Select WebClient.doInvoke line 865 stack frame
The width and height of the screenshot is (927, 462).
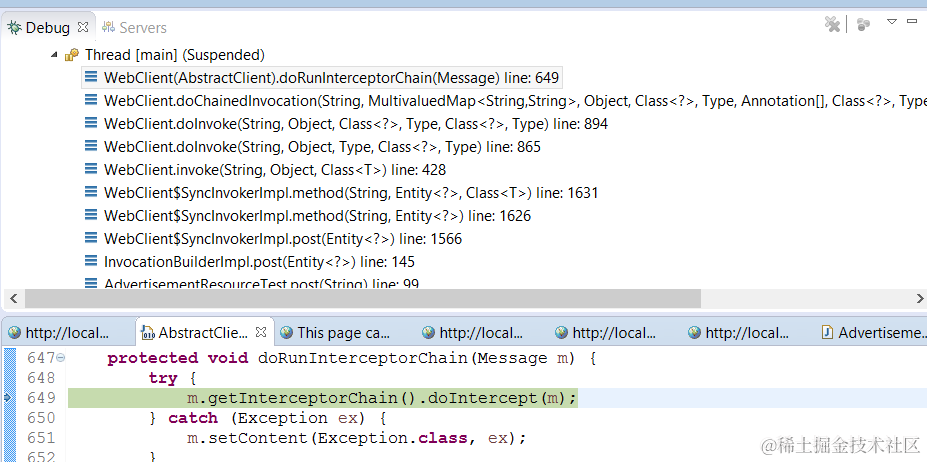[x=322, y=147]
